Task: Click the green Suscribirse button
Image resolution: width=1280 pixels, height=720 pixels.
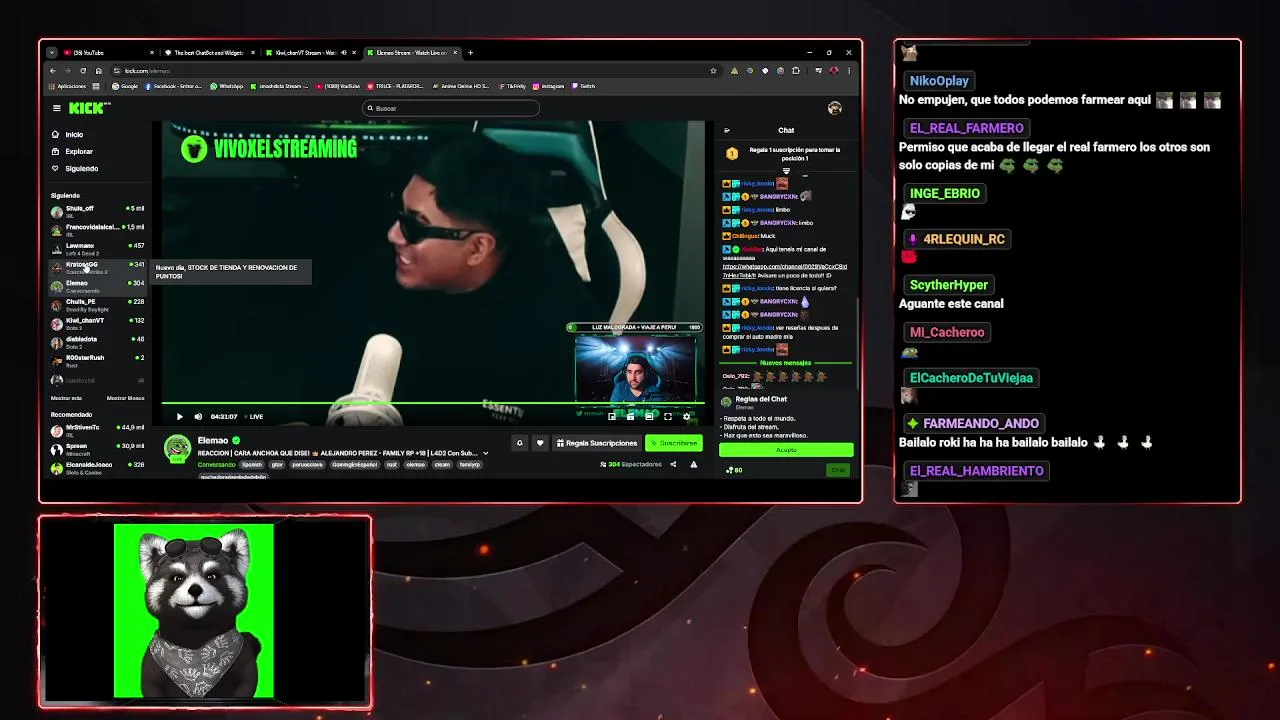Action: (x=674, y=443)
